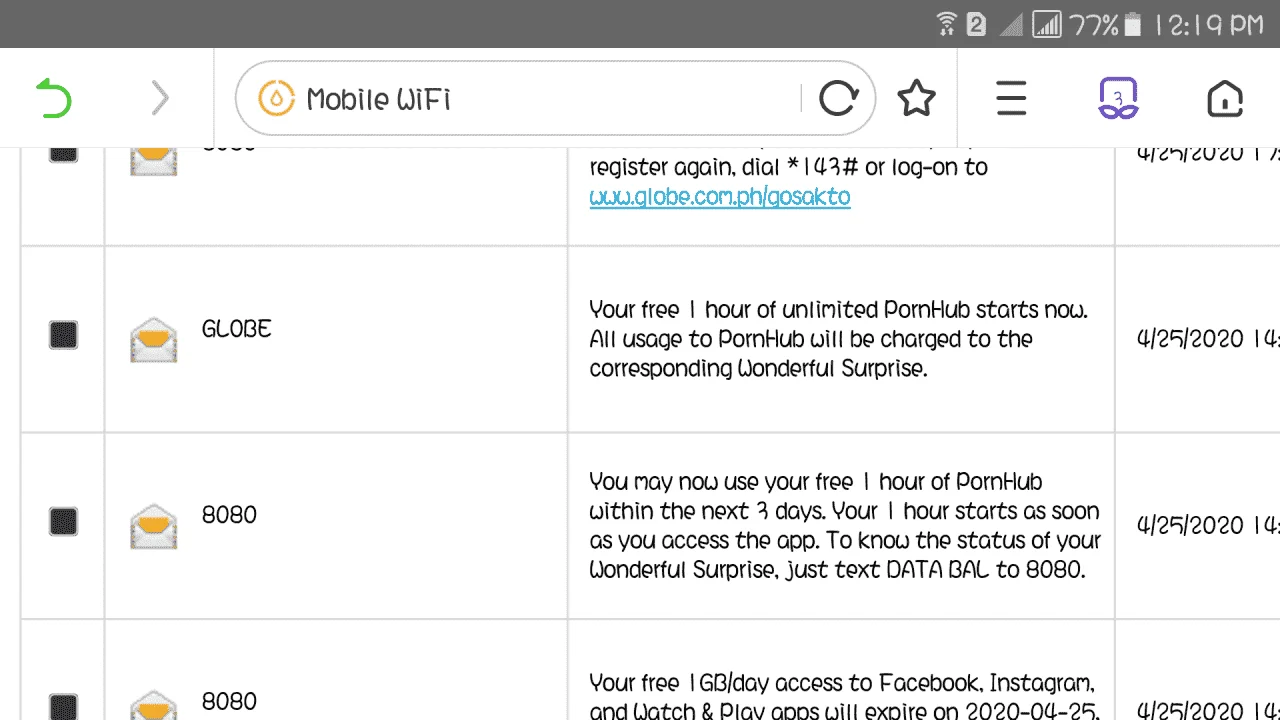The image size is (1280, 720).
Task: Tap the 12:19 PM clock
Action: (1209, 24)
